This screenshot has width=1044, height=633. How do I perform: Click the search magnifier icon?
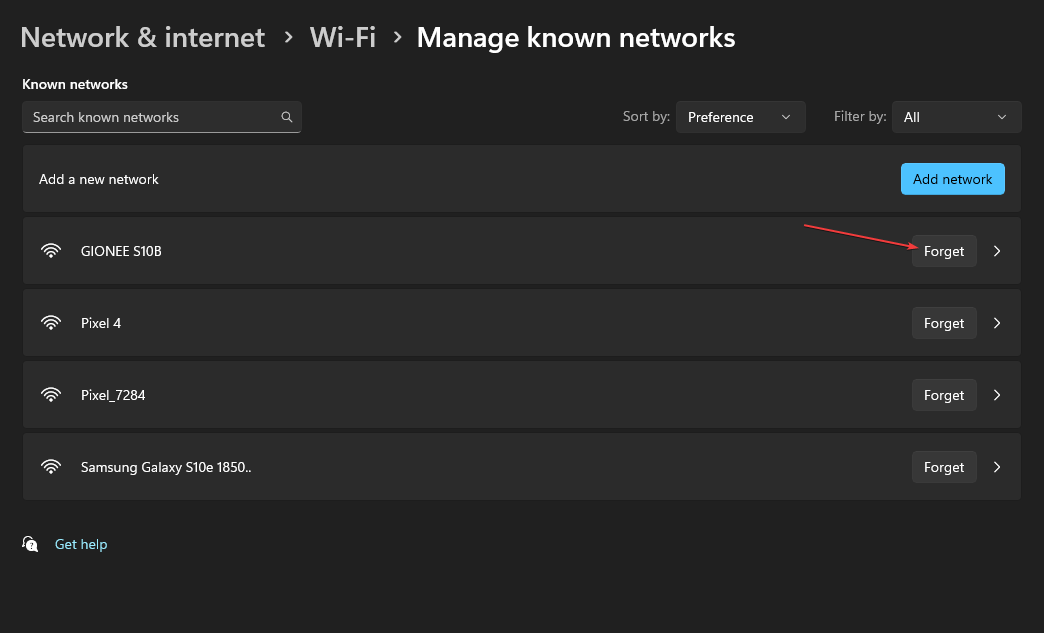[287, 117]
